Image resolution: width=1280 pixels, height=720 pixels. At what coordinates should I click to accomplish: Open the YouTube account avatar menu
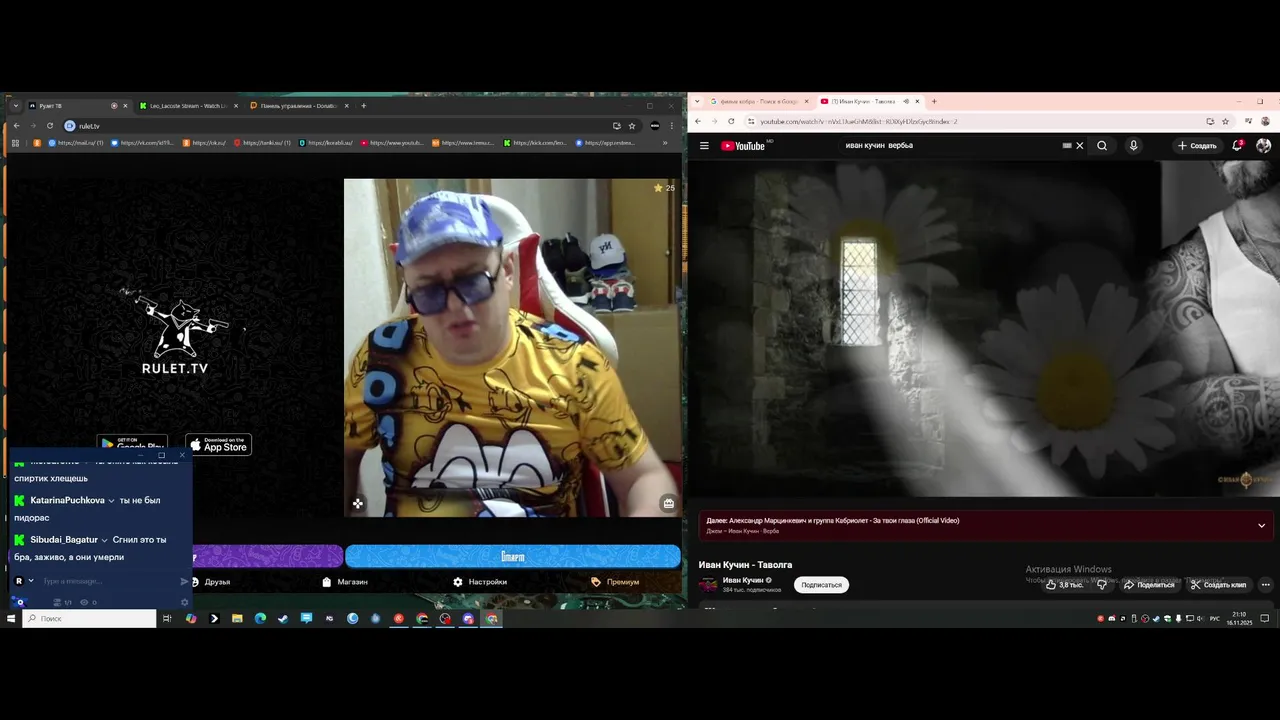[1264, 146]
